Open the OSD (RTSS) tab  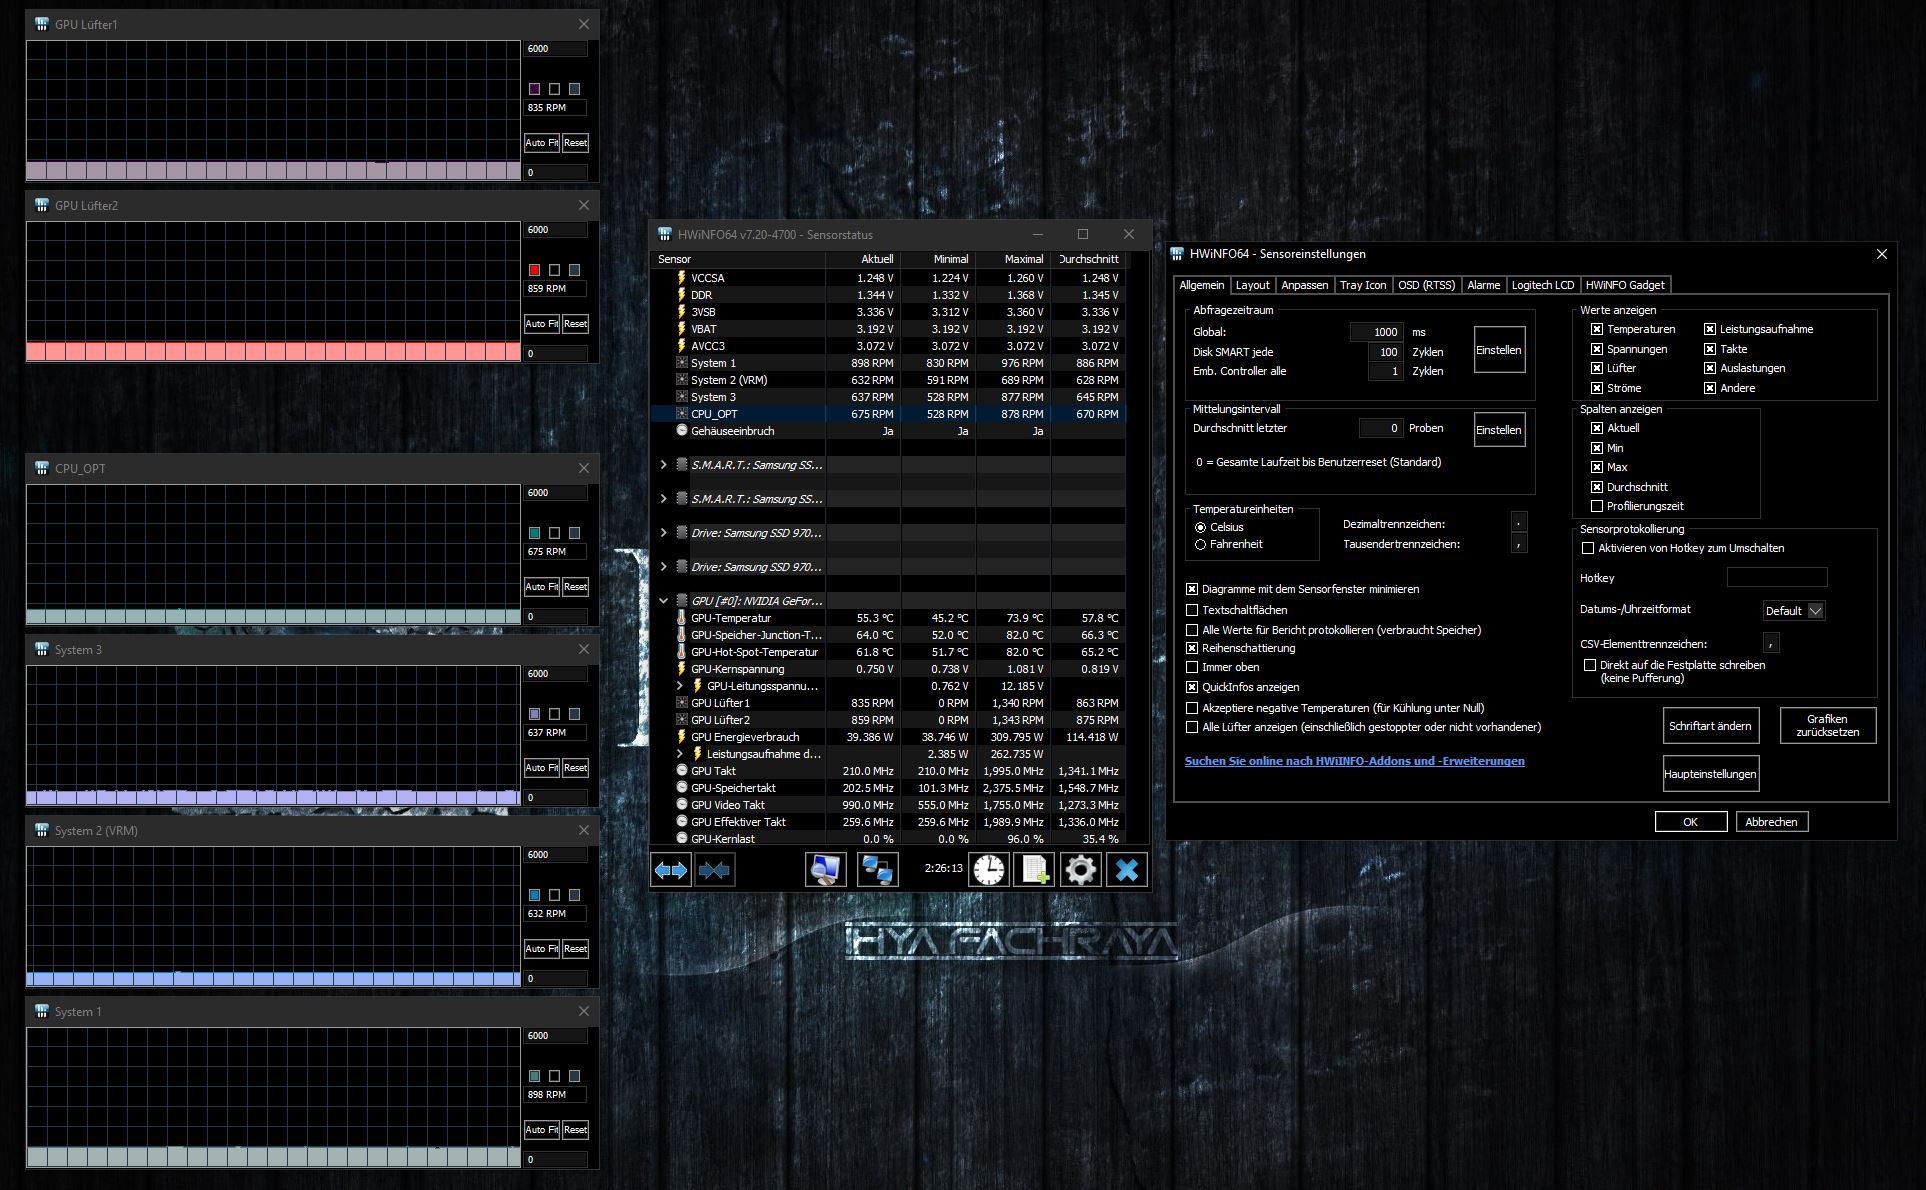(1426, 285)
